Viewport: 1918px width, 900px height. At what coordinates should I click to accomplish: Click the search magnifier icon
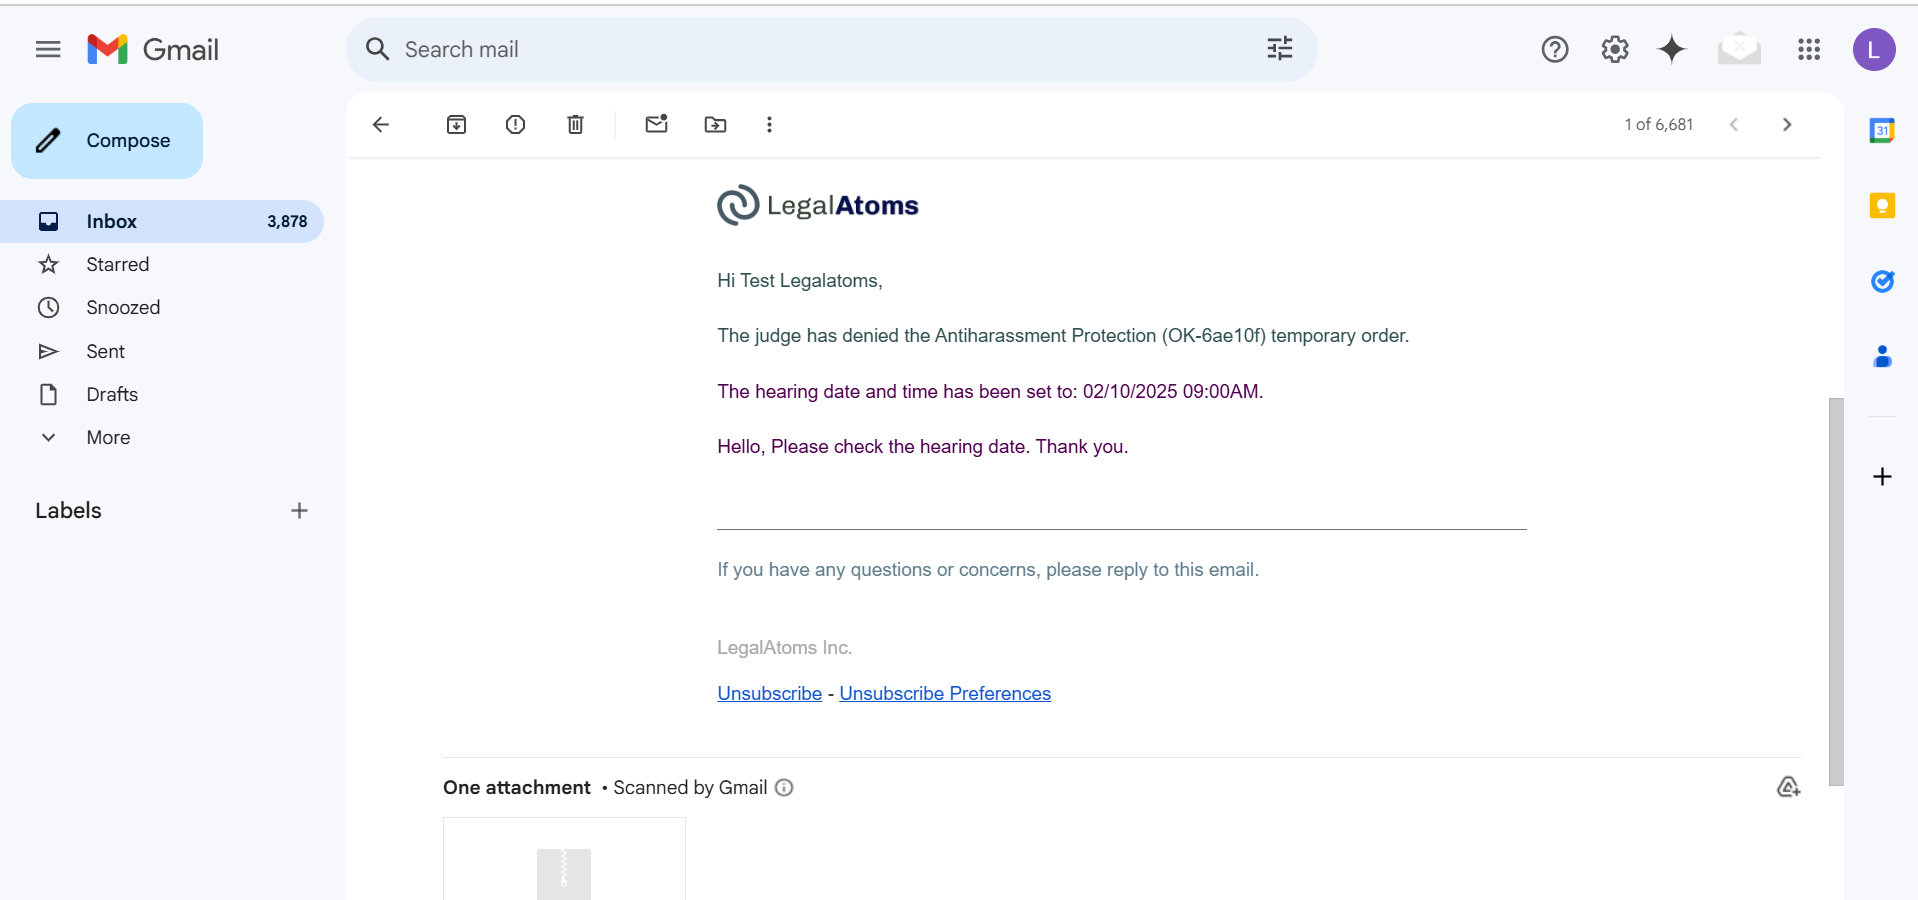(x=377, y=49)
